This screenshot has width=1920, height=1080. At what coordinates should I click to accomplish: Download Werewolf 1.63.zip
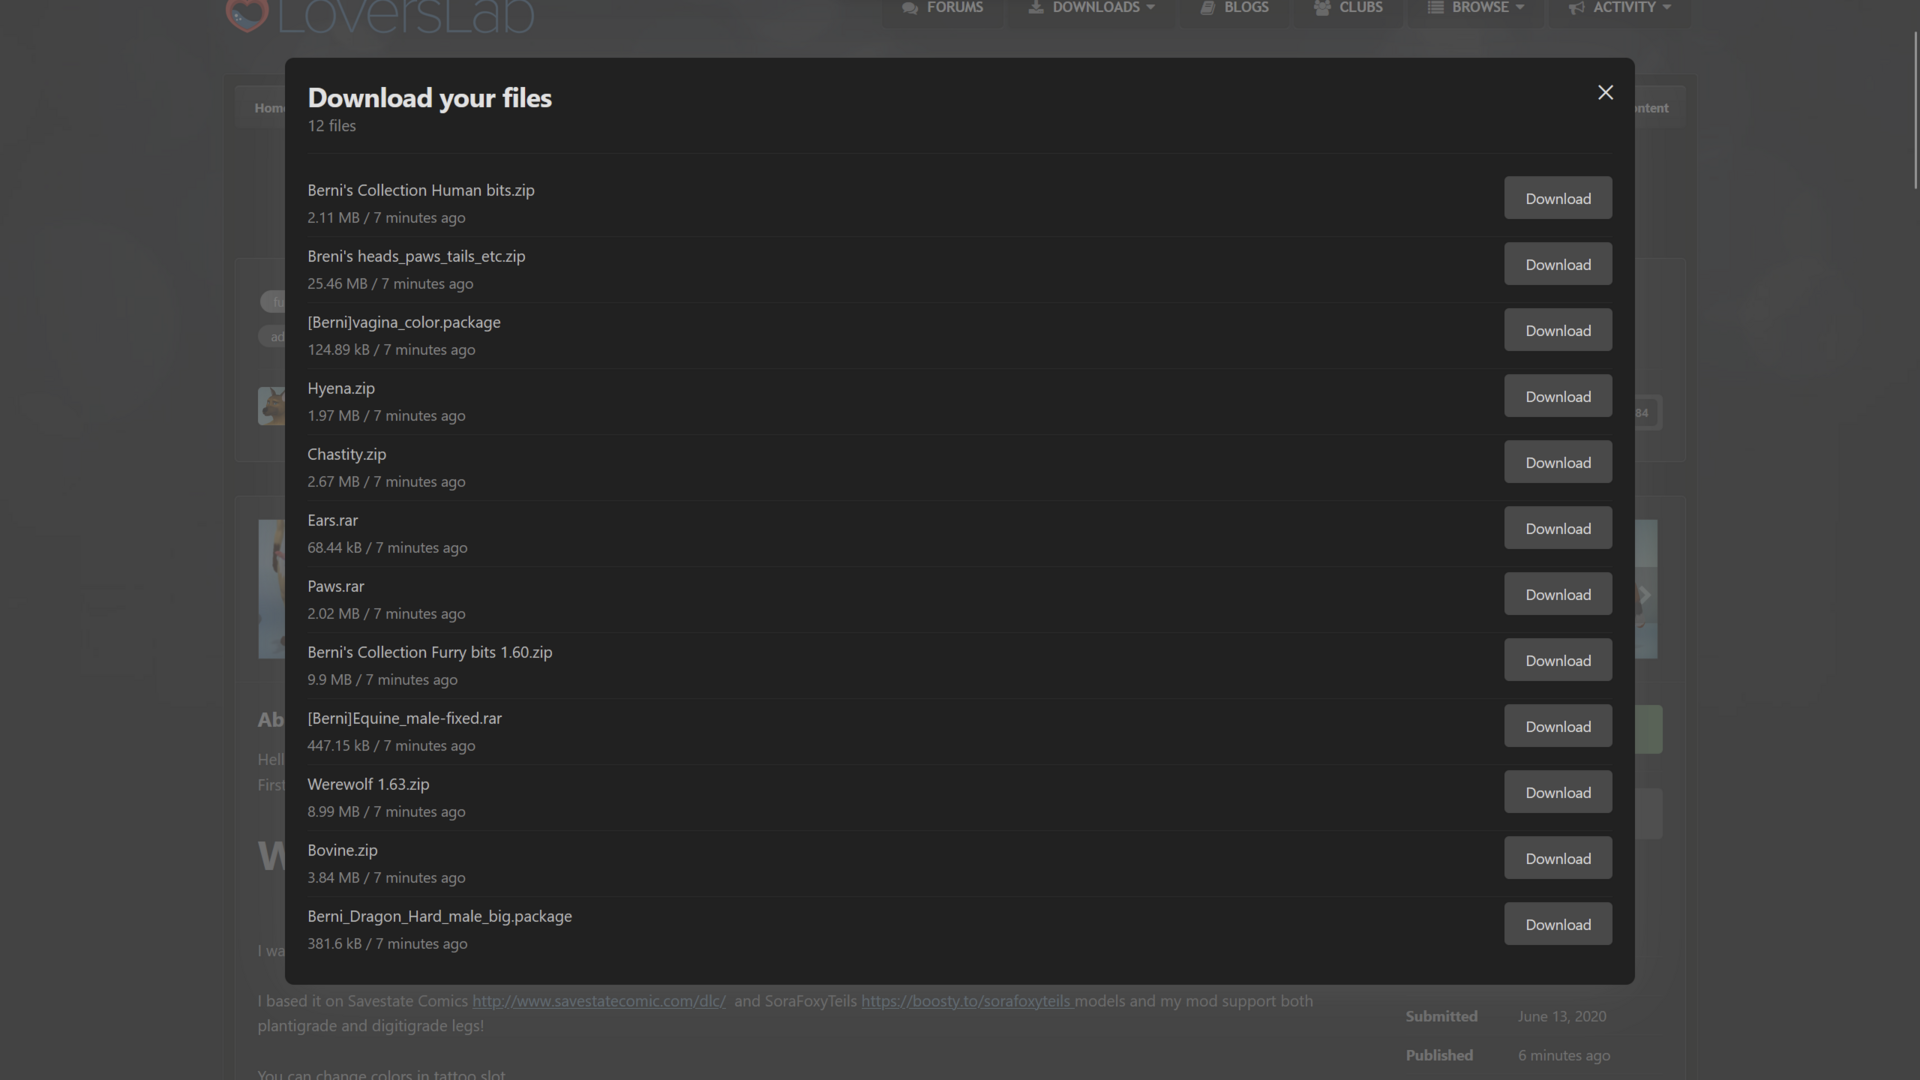[1558, 792]
